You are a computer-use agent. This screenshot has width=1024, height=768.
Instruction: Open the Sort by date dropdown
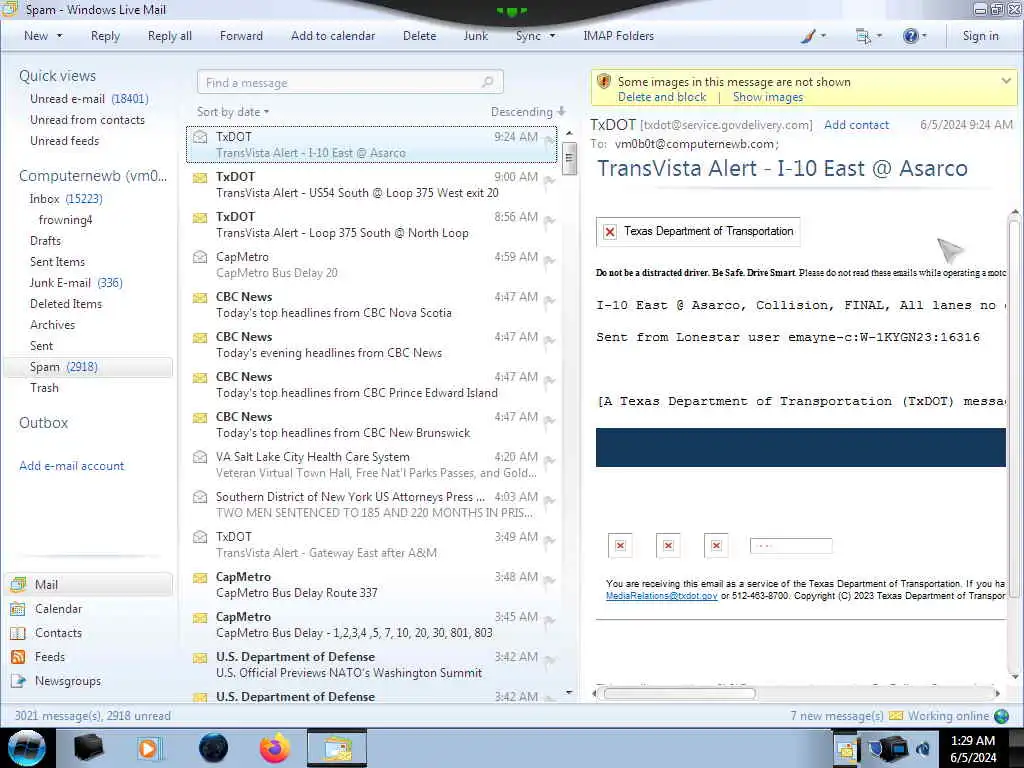click(232, 112)
